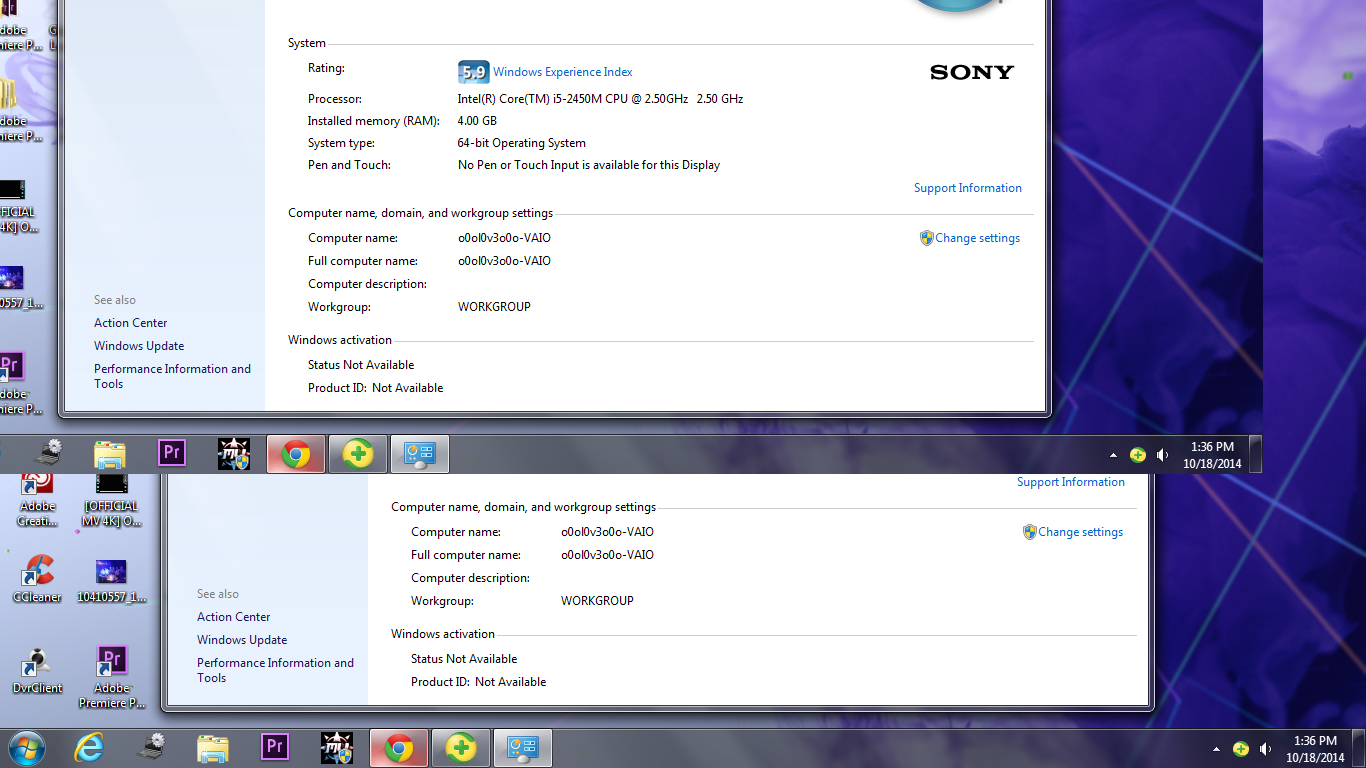Open green plus app in bottom taskbar
Viewport: 1366px width, 768px height.
point(460,748)
